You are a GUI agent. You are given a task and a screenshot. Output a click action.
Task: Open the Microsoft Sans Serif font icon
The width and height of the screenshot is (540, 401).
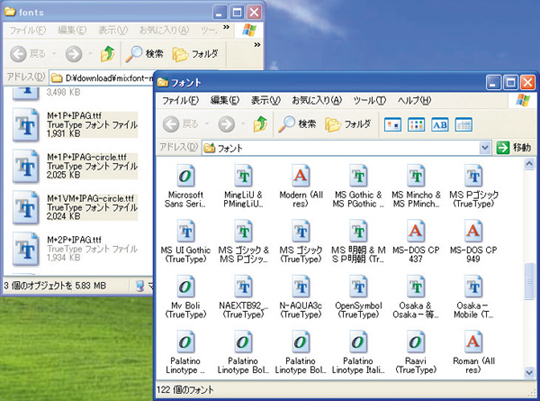click(185, 176)
